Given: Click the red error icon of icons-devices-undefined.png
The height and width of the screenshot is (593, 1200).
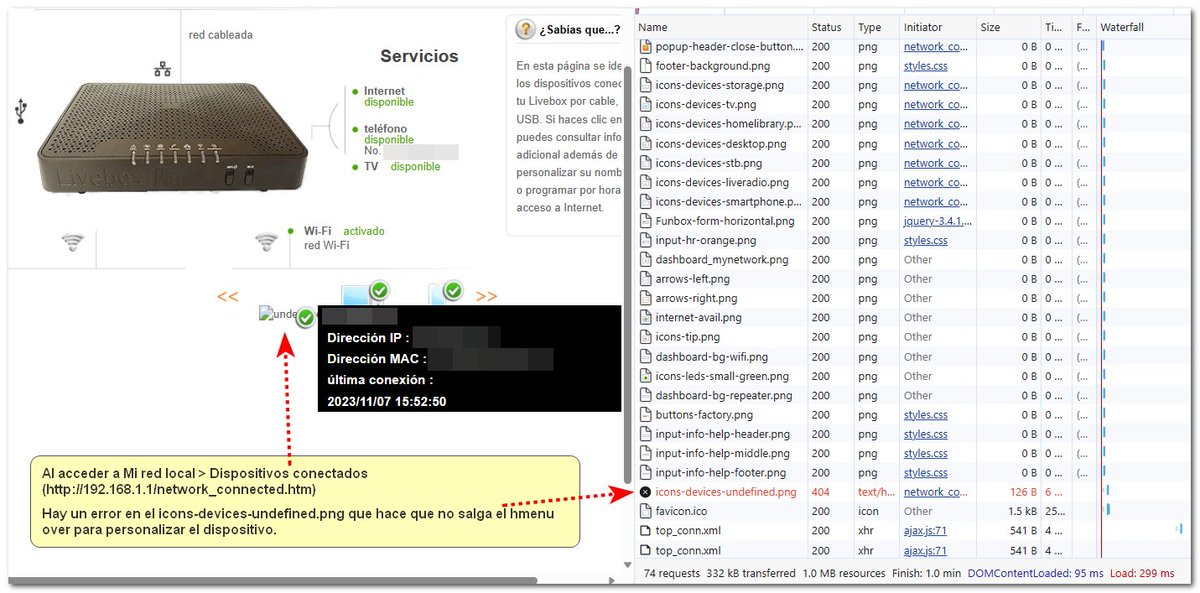Looking at the screenshot, I should (x=645, y=492).
